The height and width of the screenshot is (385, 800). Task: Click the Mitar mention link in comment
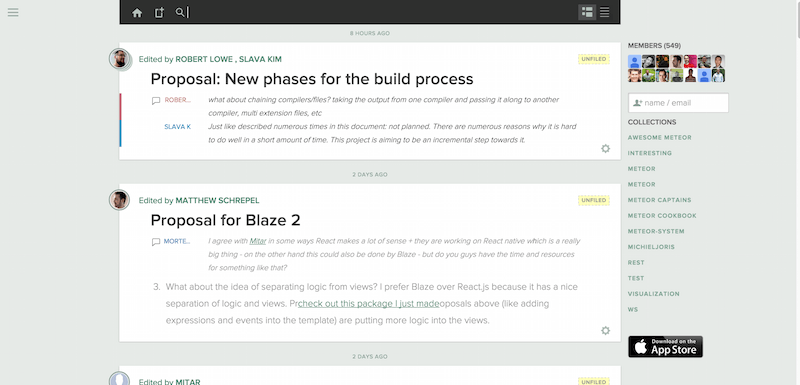click(x=258, y=241)
